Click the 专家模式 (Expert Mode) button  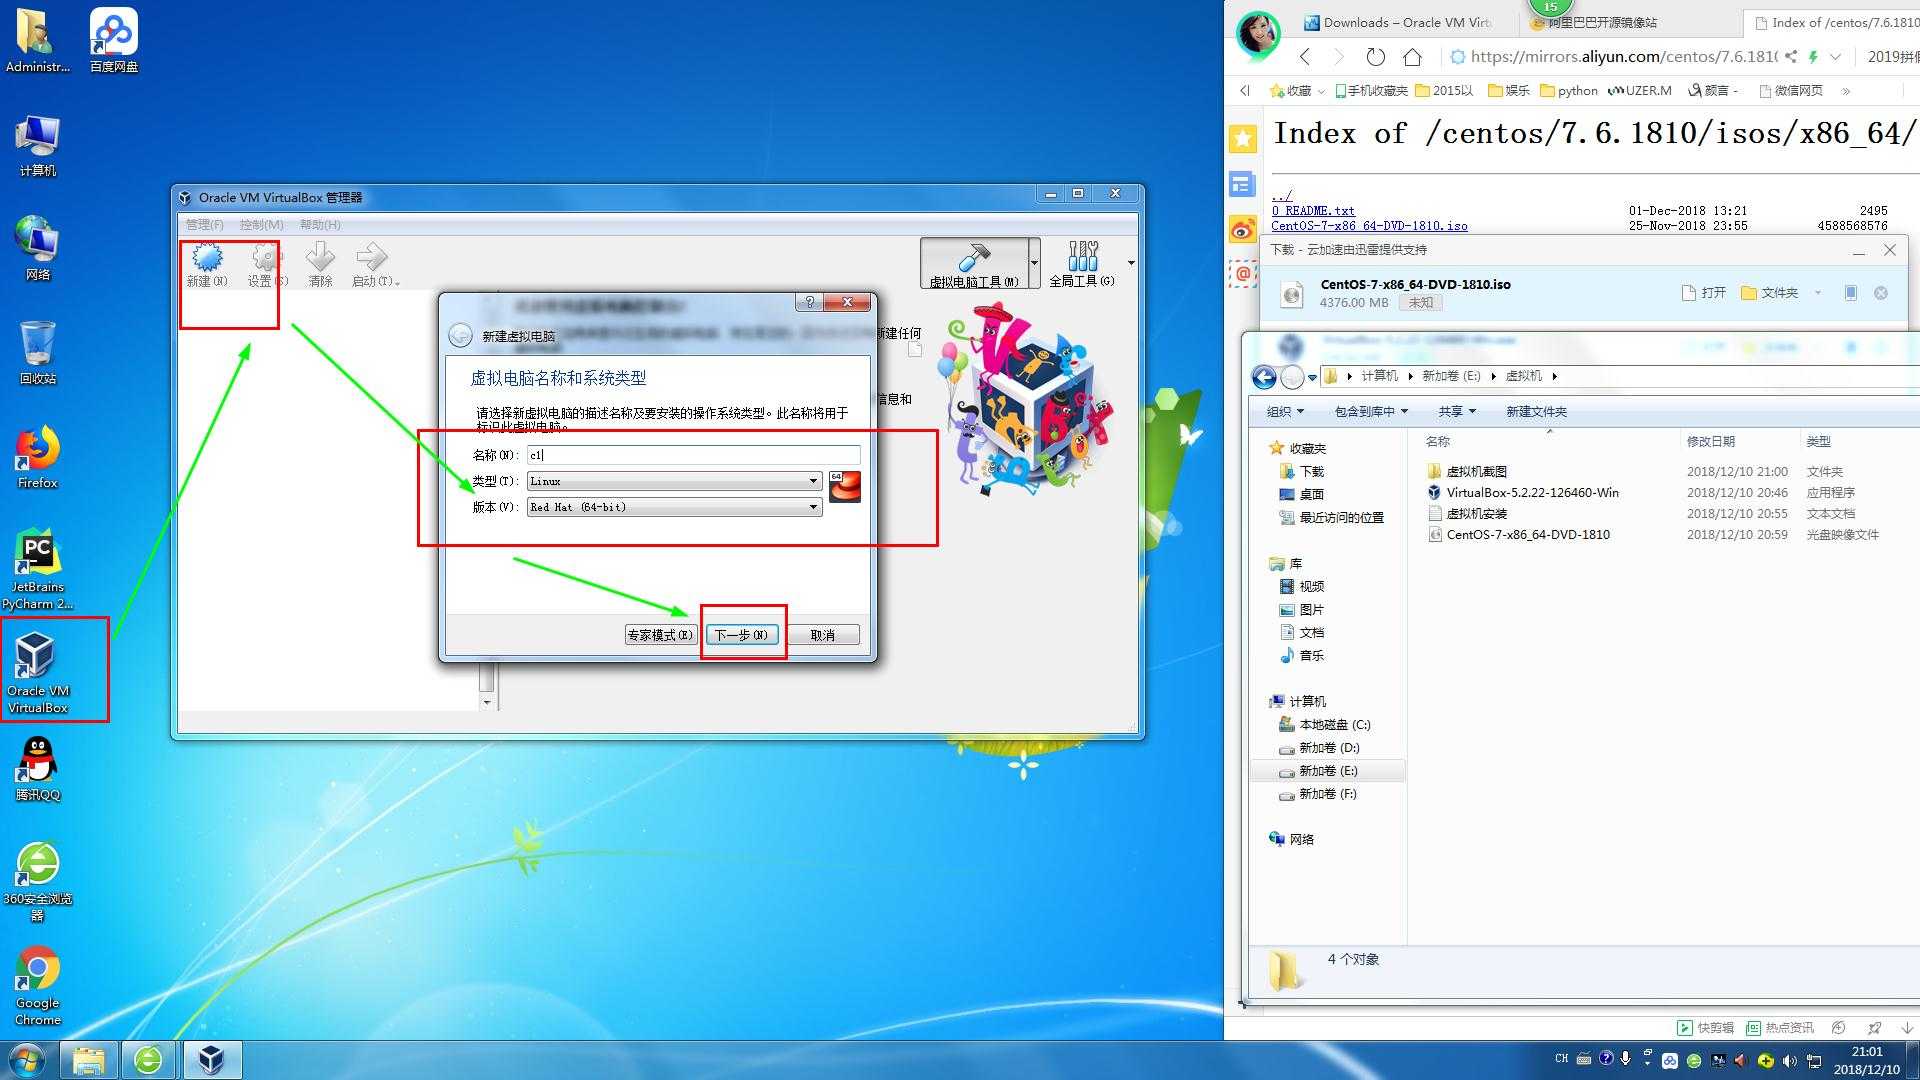point(660,635)
